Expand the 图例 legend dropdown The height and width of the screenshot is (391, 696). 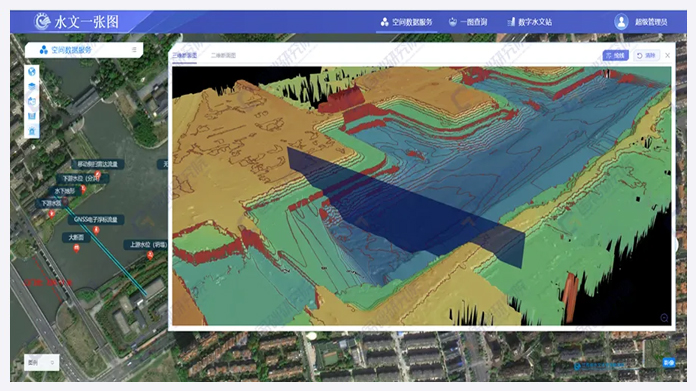(x=42, y=363)
